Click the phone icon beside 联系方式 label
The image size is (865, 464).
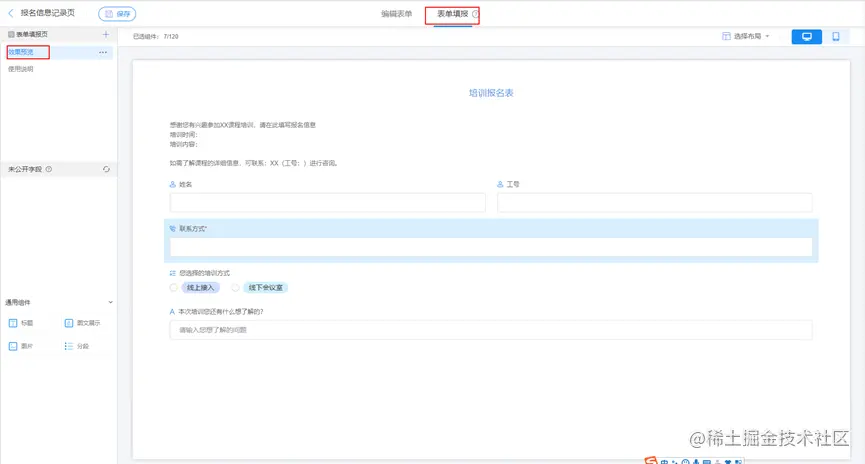173,228
